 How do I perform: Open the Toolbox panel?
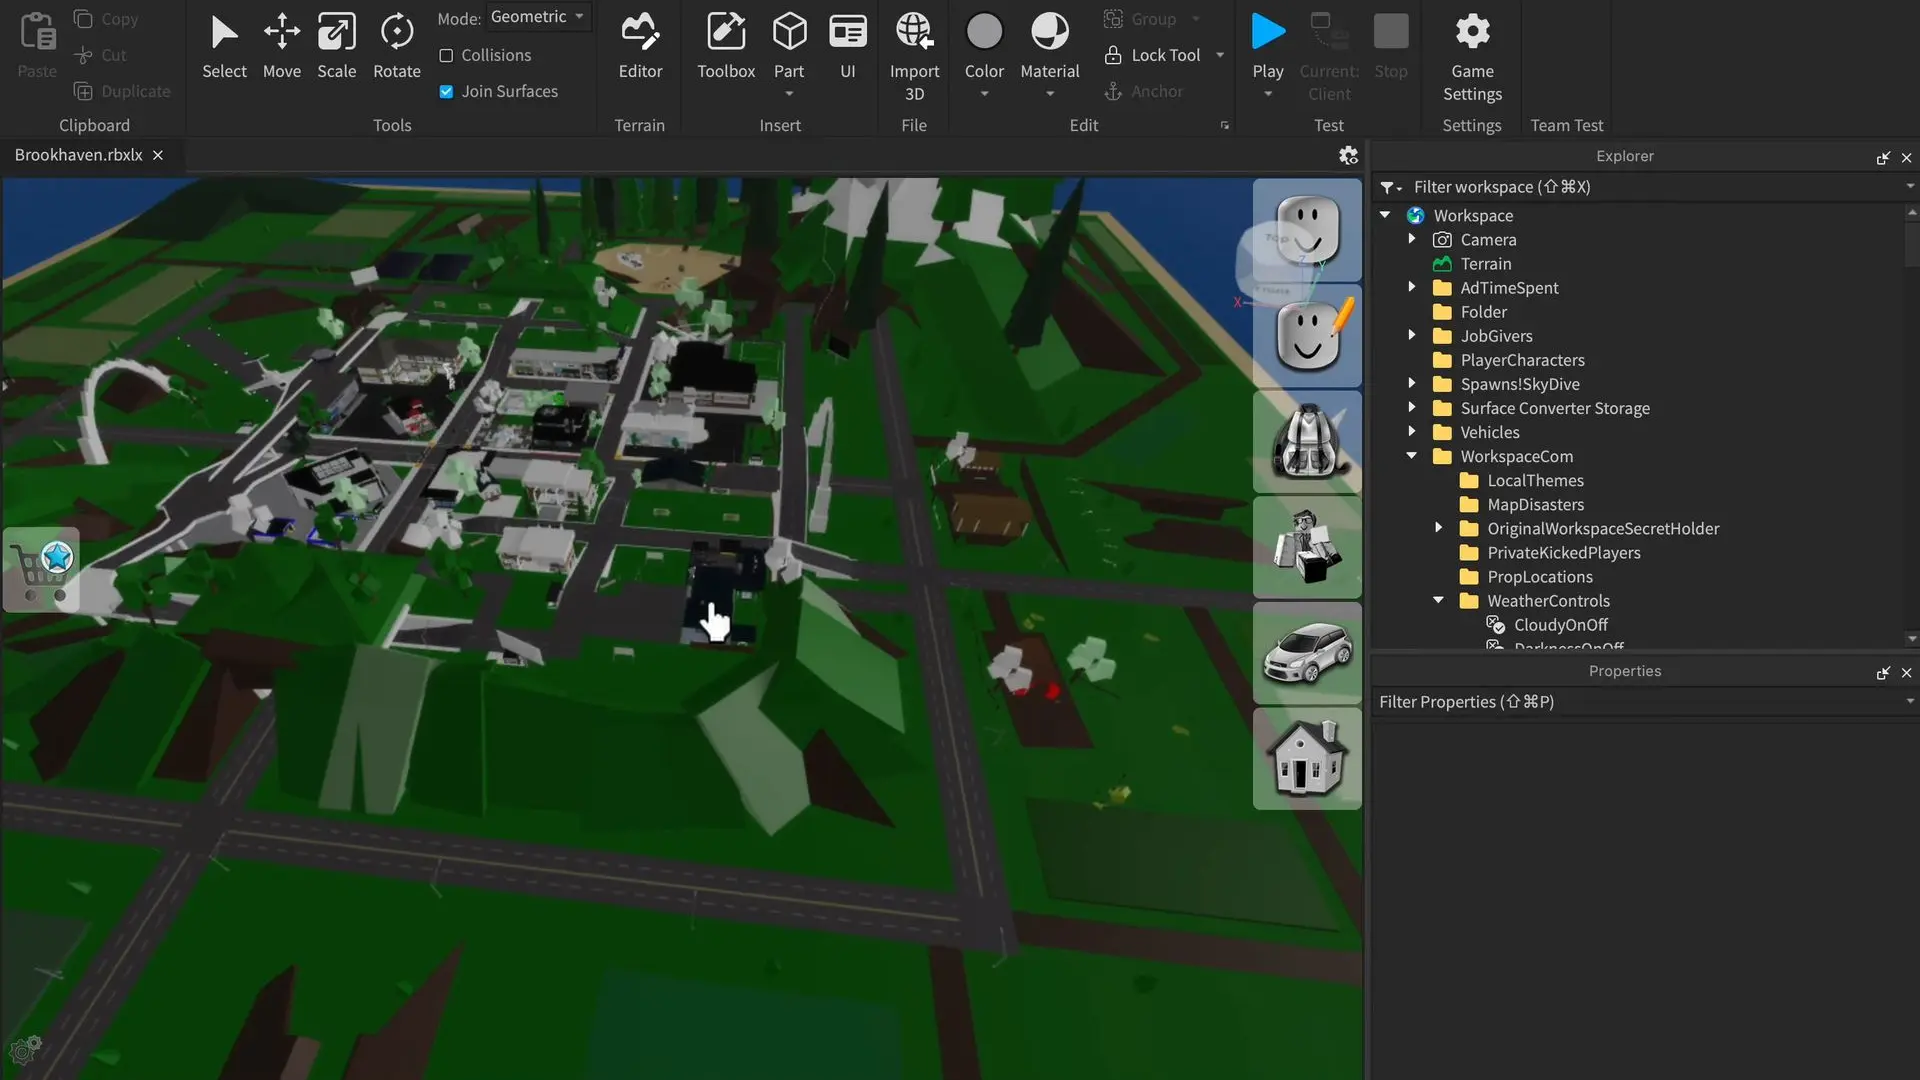coord(726,46)
